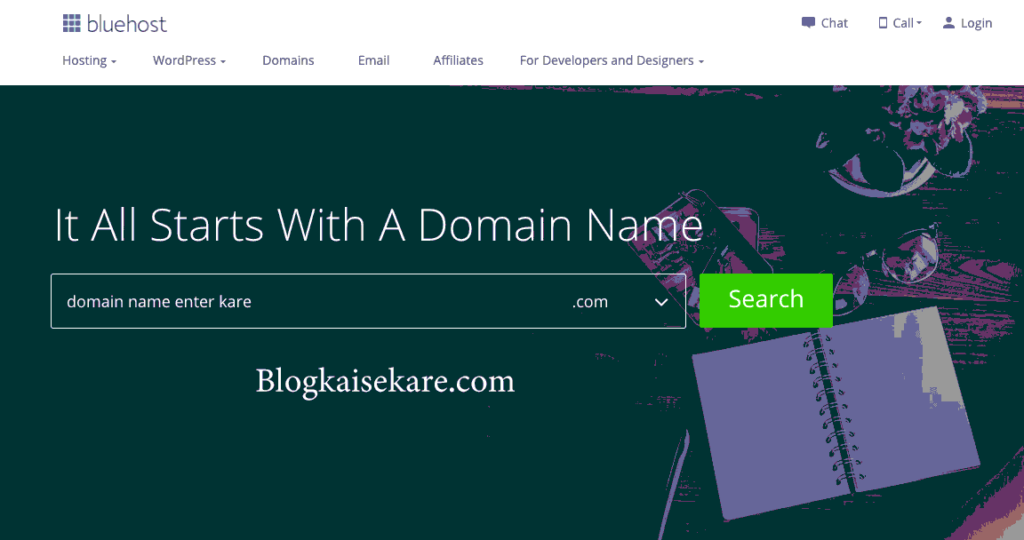Click the bluehost grid logo icon
1024x540 pixels.
pyautogui.click(x=71, y=24)
